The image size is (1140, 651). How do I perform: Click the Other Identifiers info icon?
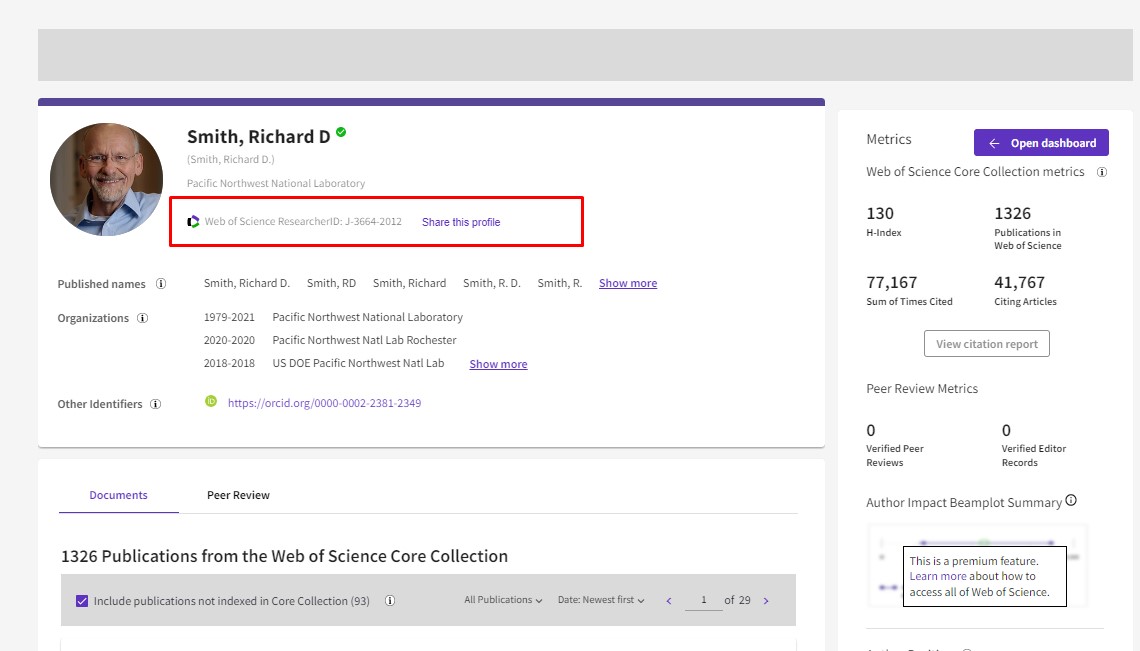pos(156,404)
